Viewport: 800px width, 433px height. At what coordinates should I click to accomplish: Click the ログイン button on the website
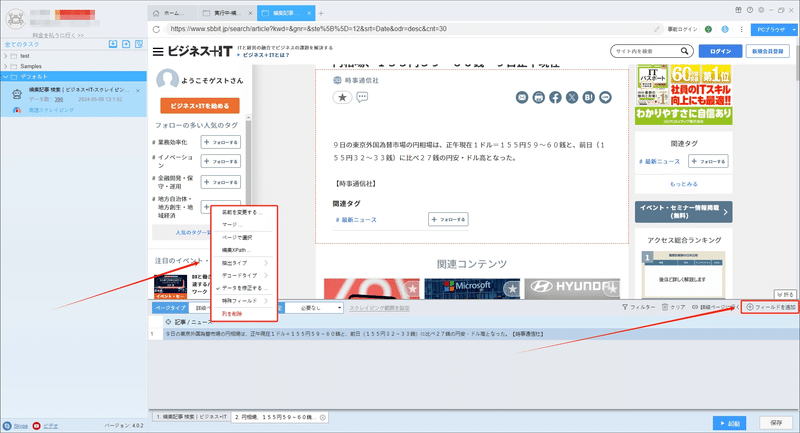click(720, 51)
